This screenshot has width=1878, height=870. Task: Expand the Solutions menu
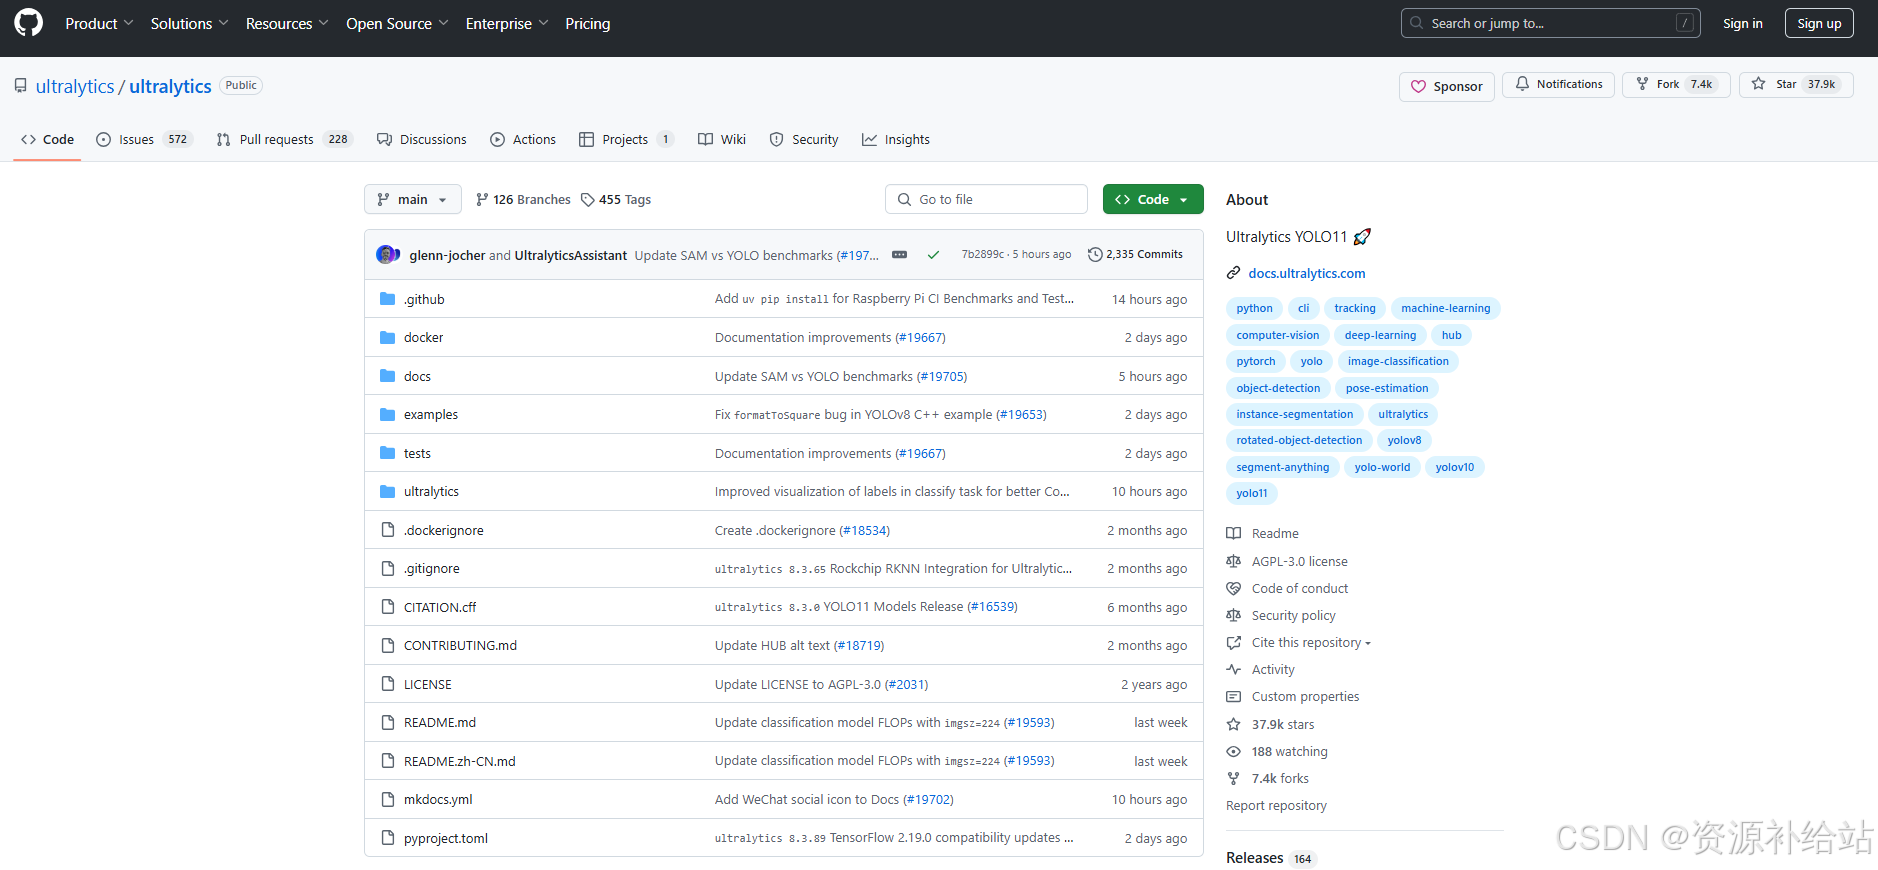tap(190, 23)
